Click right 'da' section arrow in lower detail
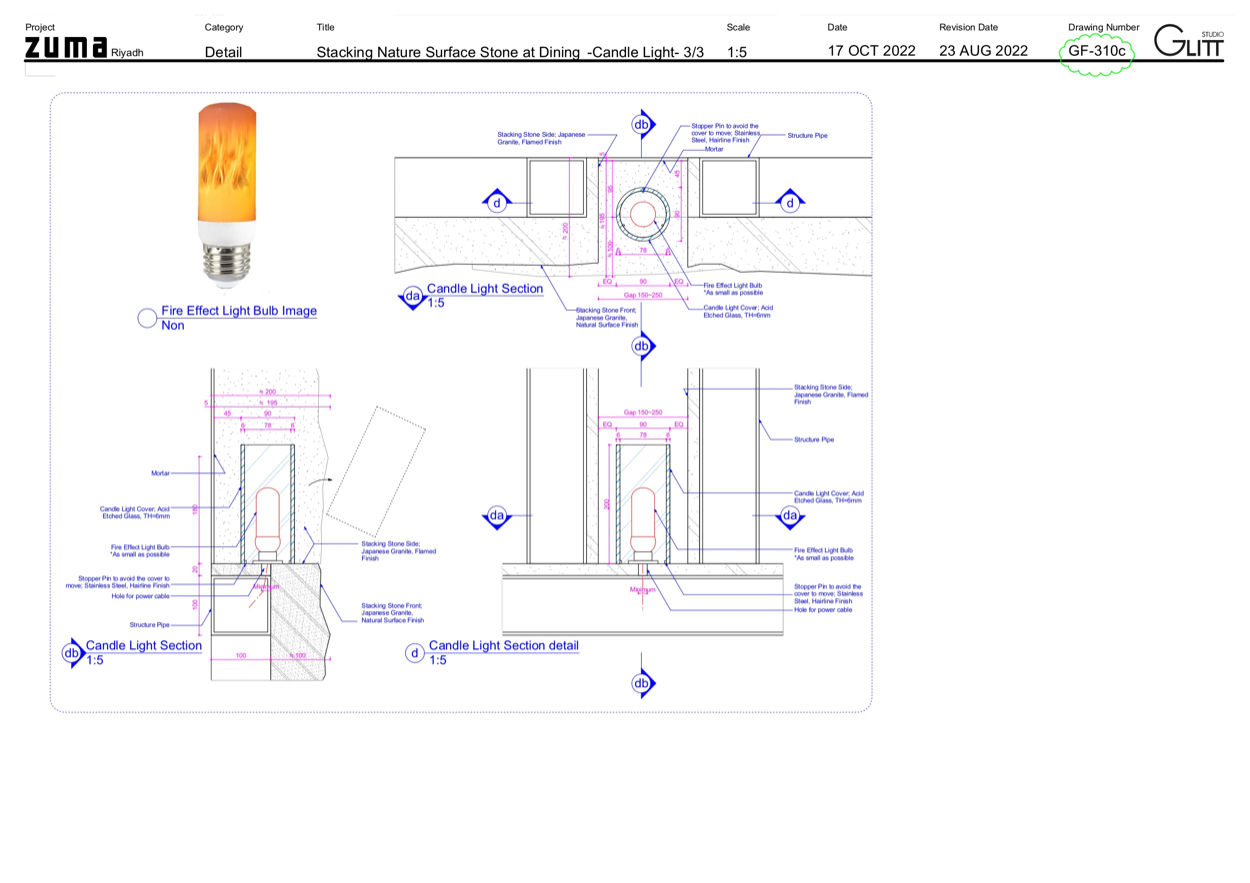 [790, 516]
